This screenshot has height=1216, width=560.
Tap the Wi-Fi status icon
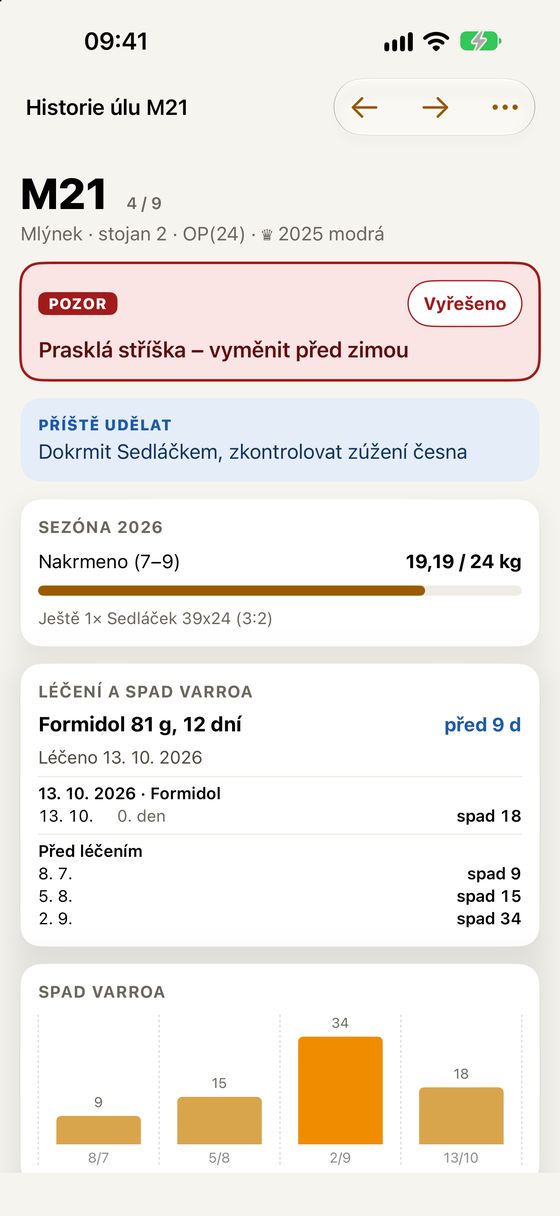436,42
